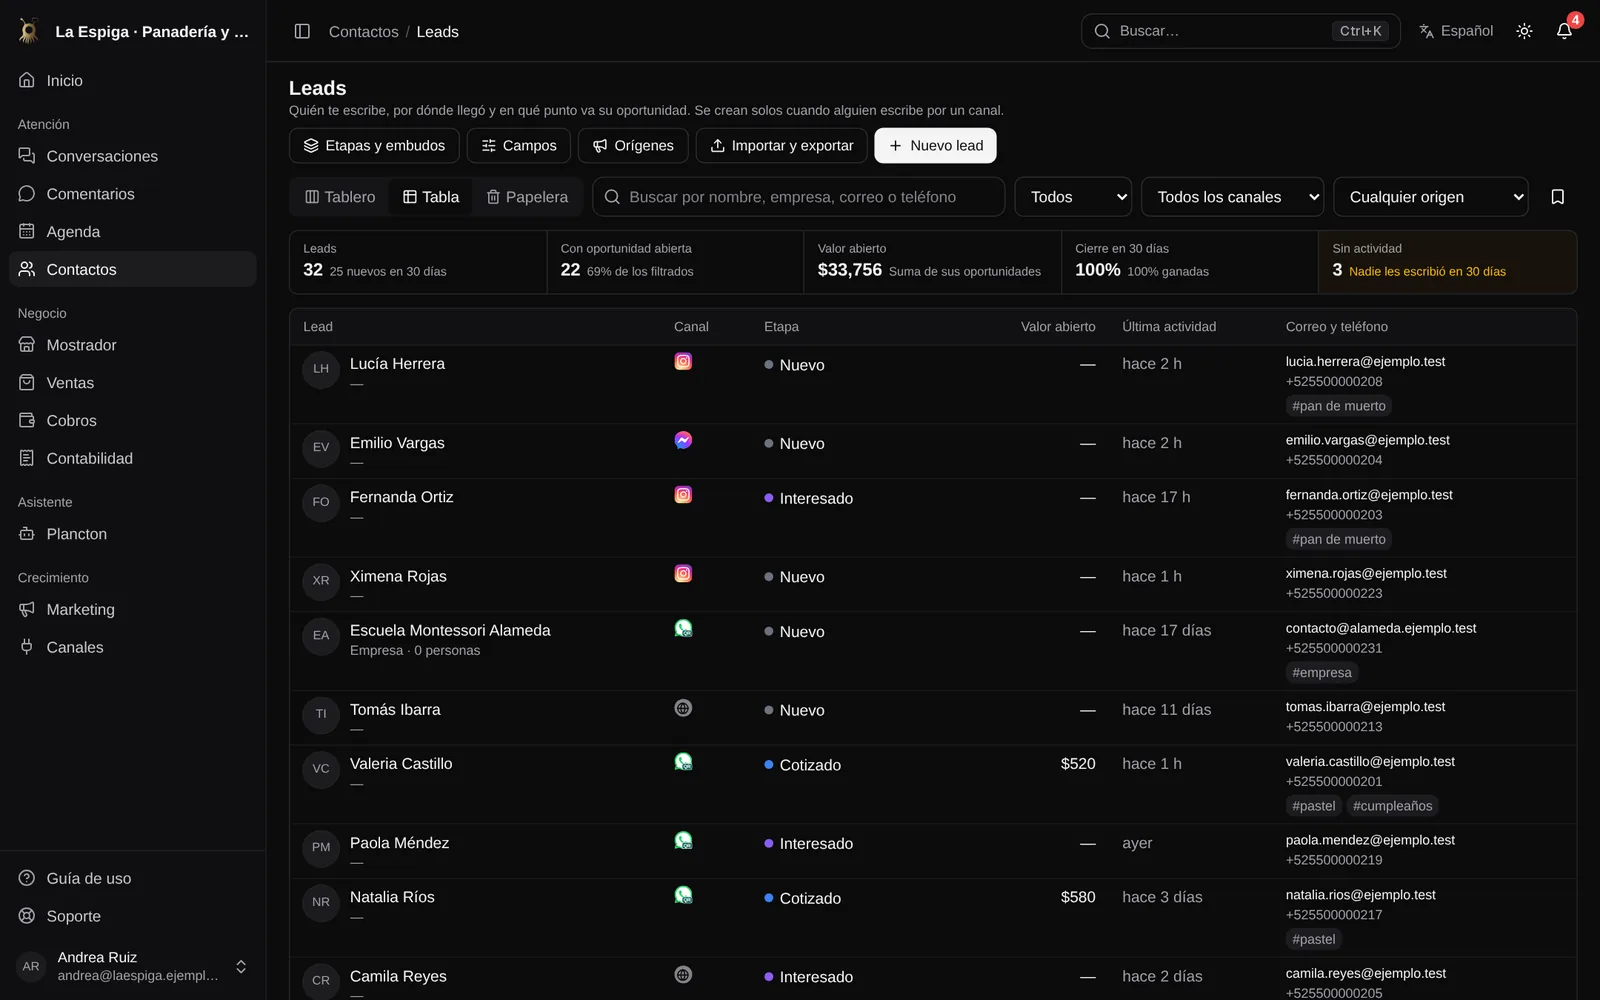Go to Mostrador section

point(133,345)
